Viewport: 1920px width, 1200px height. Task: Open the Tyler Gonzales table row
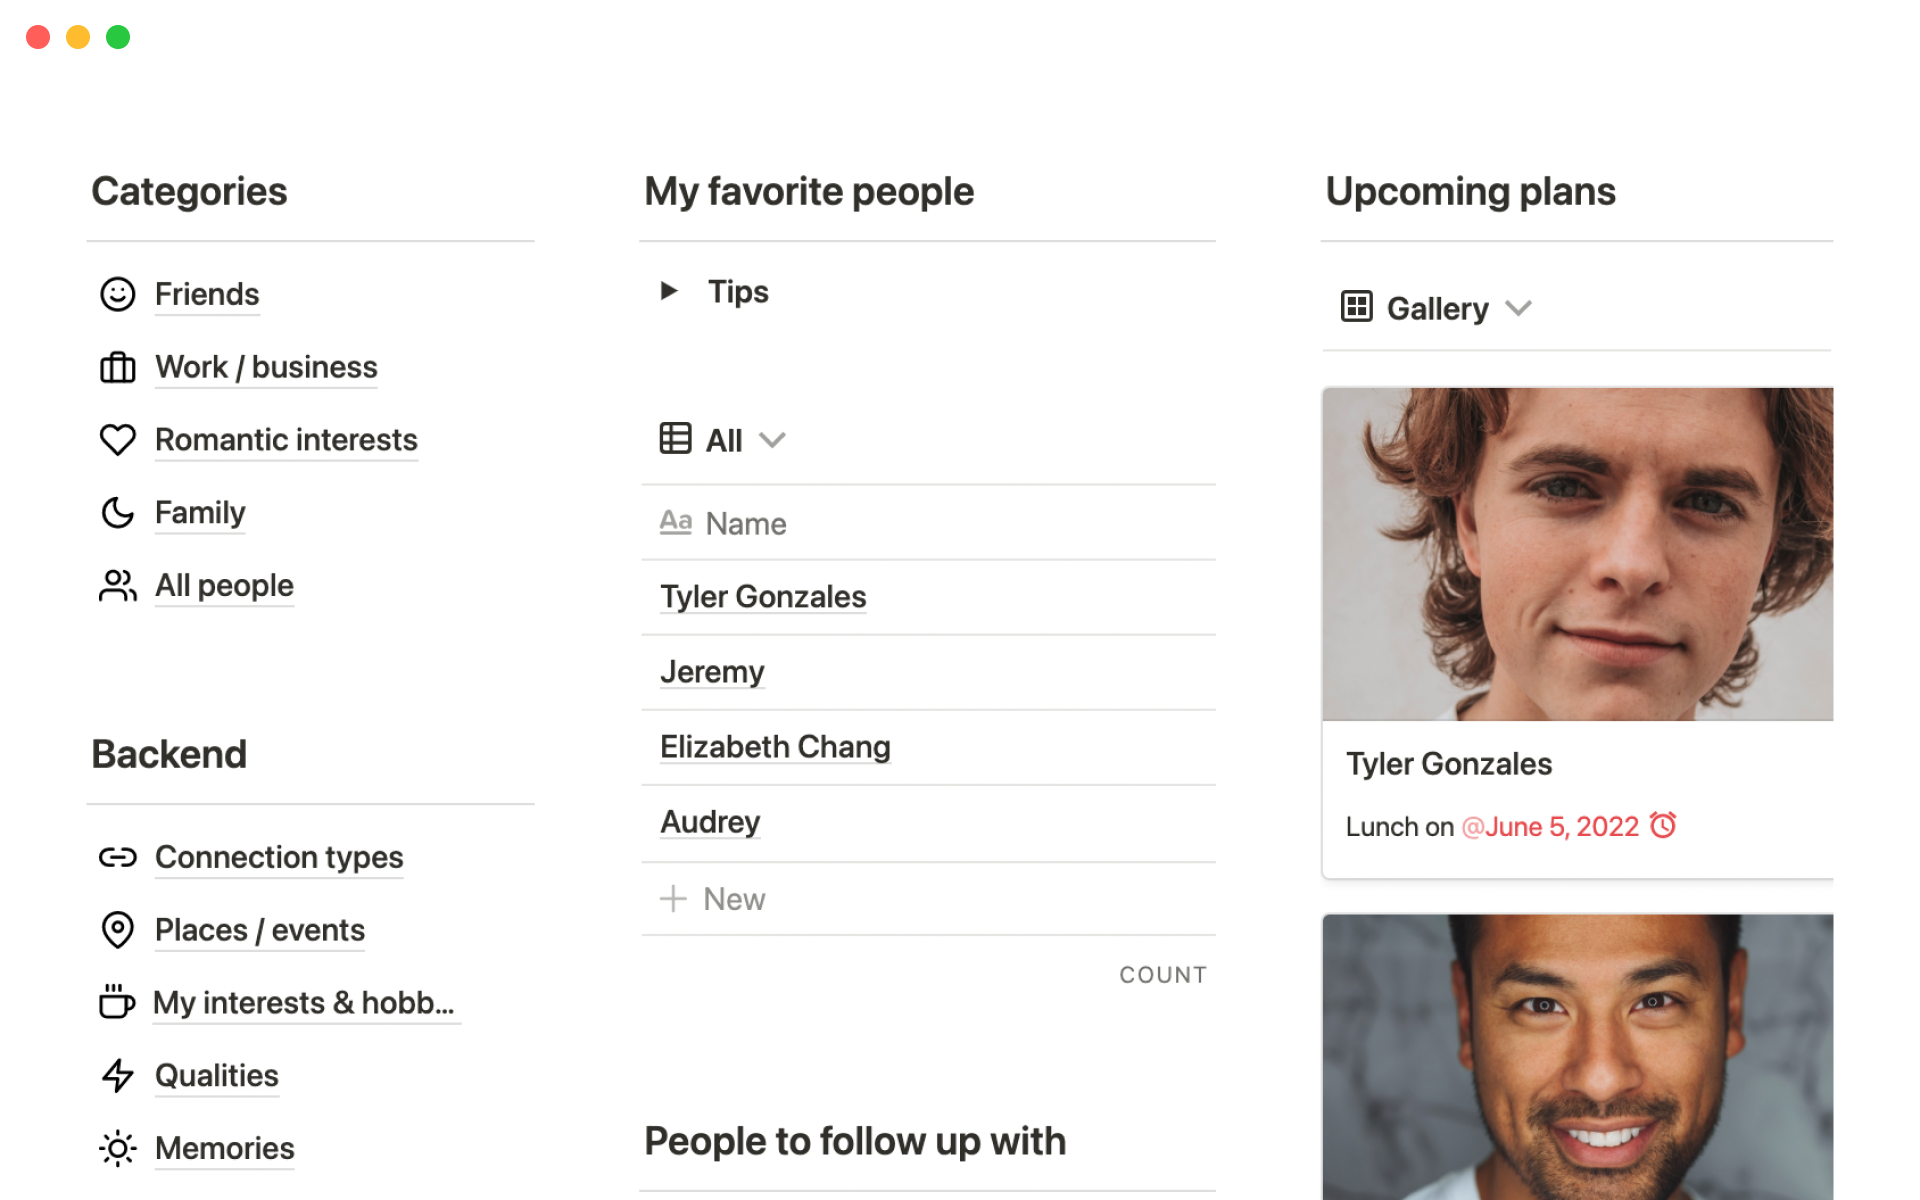pyautogui.click(x=763, y=597)
